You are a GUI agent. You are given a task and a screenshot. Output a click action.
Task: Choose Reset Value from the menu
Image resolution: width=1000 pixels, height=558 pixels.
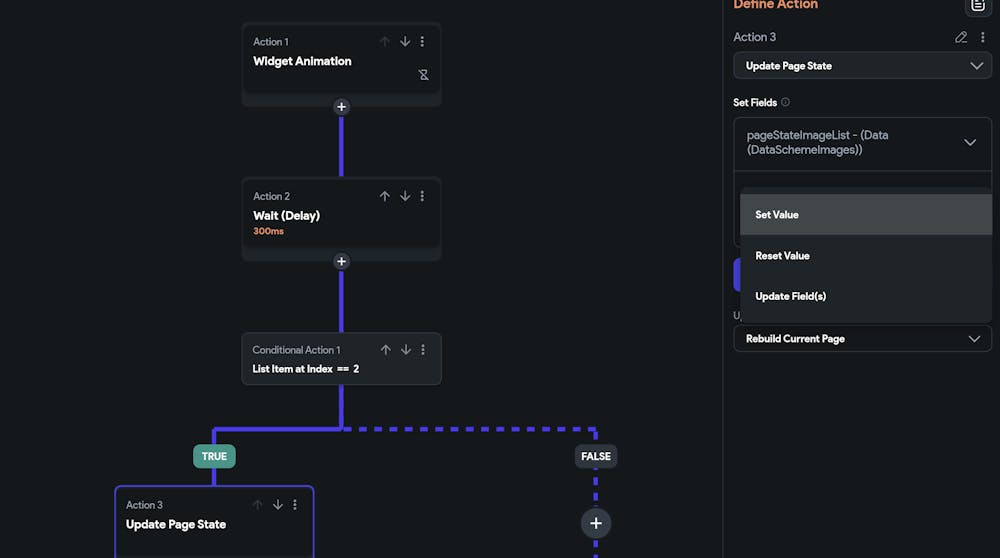click(782, 256)
